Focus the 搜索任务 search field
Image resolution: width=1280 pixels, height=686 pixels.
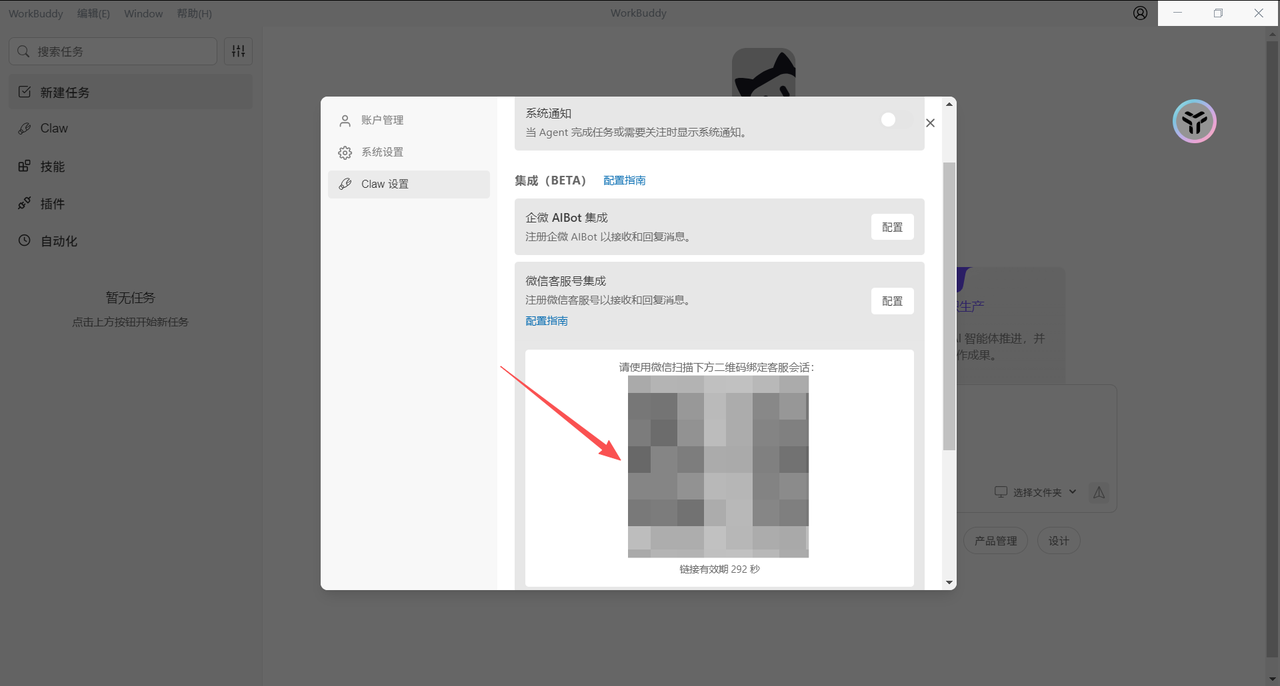[x=113, y=51]
